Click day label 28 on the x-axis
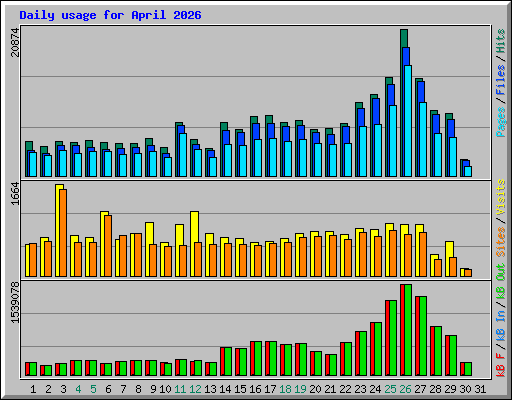The image size is (512, 400). pos(435,389)
